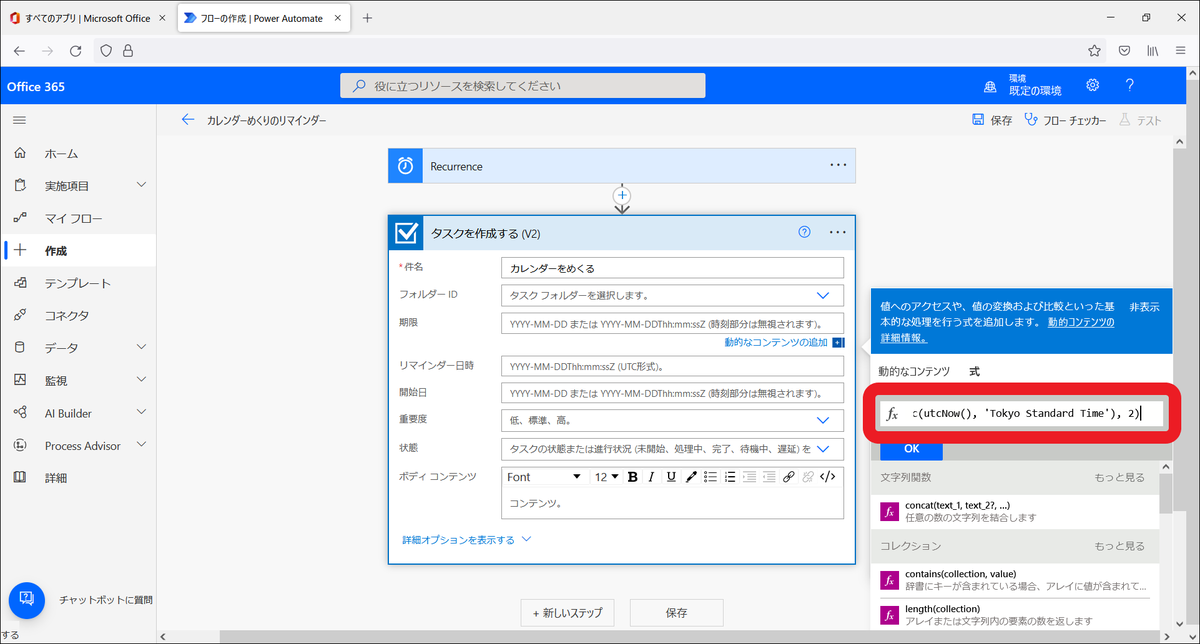Image resolution: width=1200 pixels, height=644 pixels.
Task: Click the help question mark on タスクを作成する card
Action: click(804, 231)
